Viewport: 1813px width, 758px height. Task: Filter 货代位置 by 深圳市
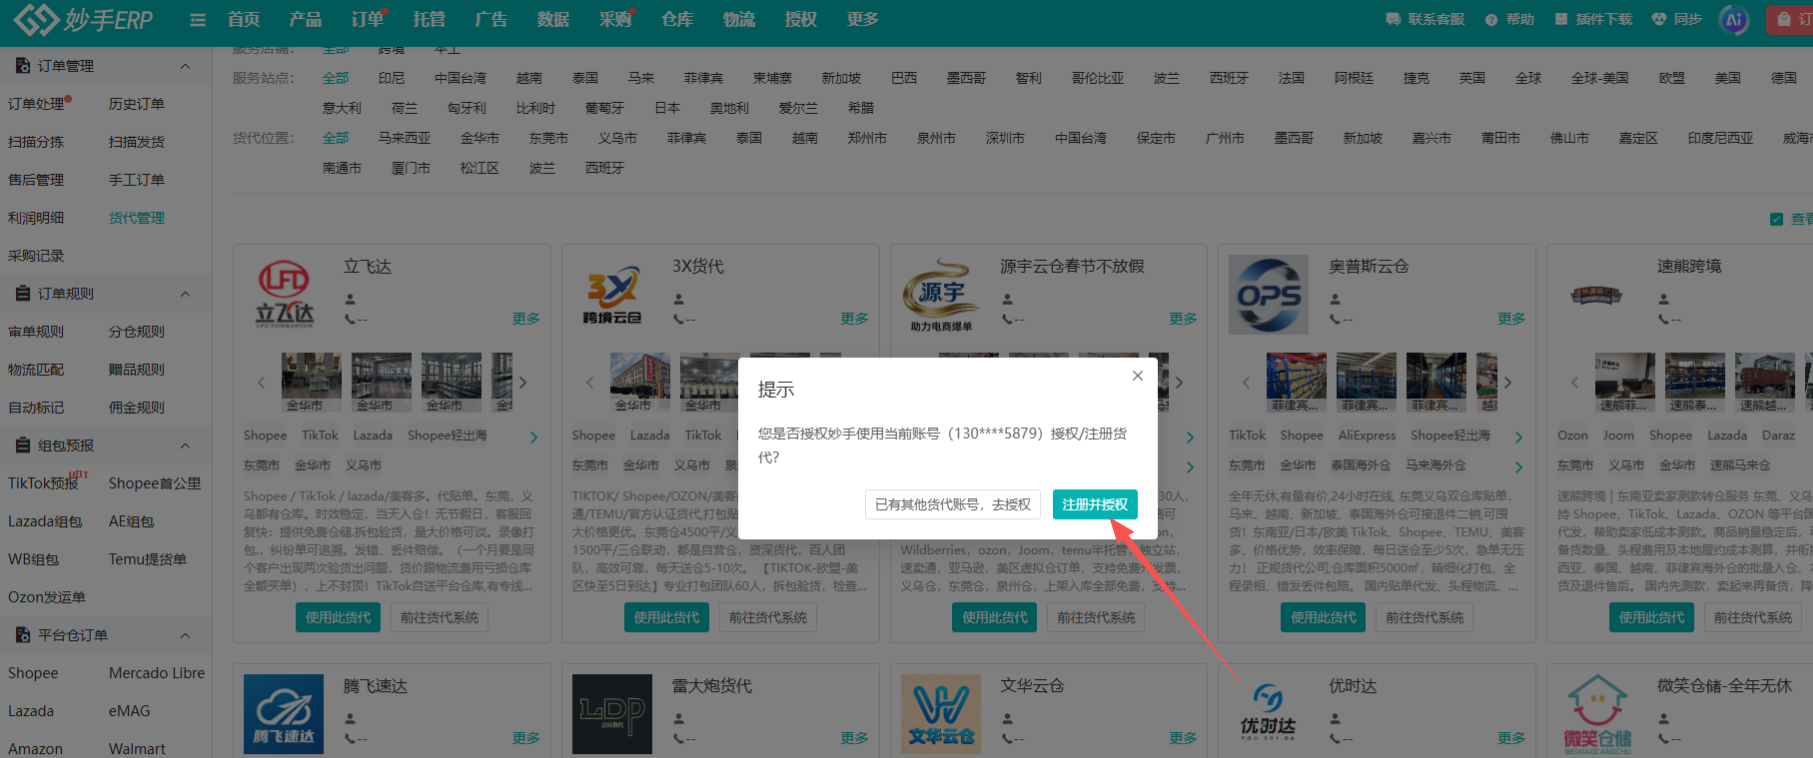click(1005, 138)
